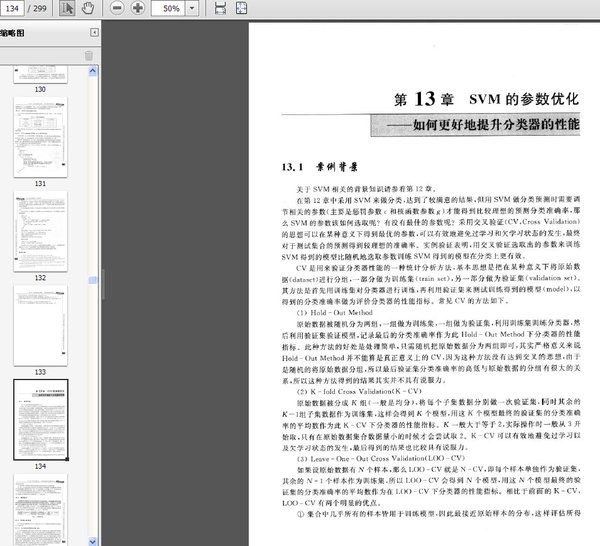Delete thumbnail using trash can icon
The height and width of the screenshot is (546, 600).
coord(89,56)
